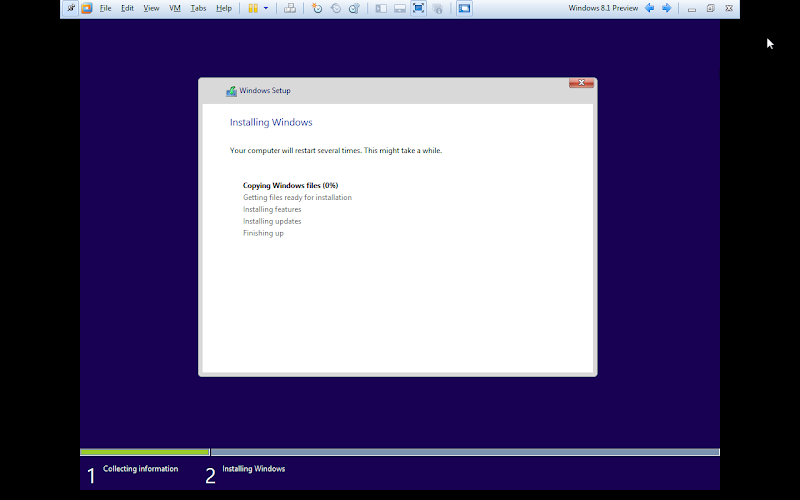Revert to the previous snapshot icon
The width and height of the screenshot is (800, 500).
(x=336, y=8)
